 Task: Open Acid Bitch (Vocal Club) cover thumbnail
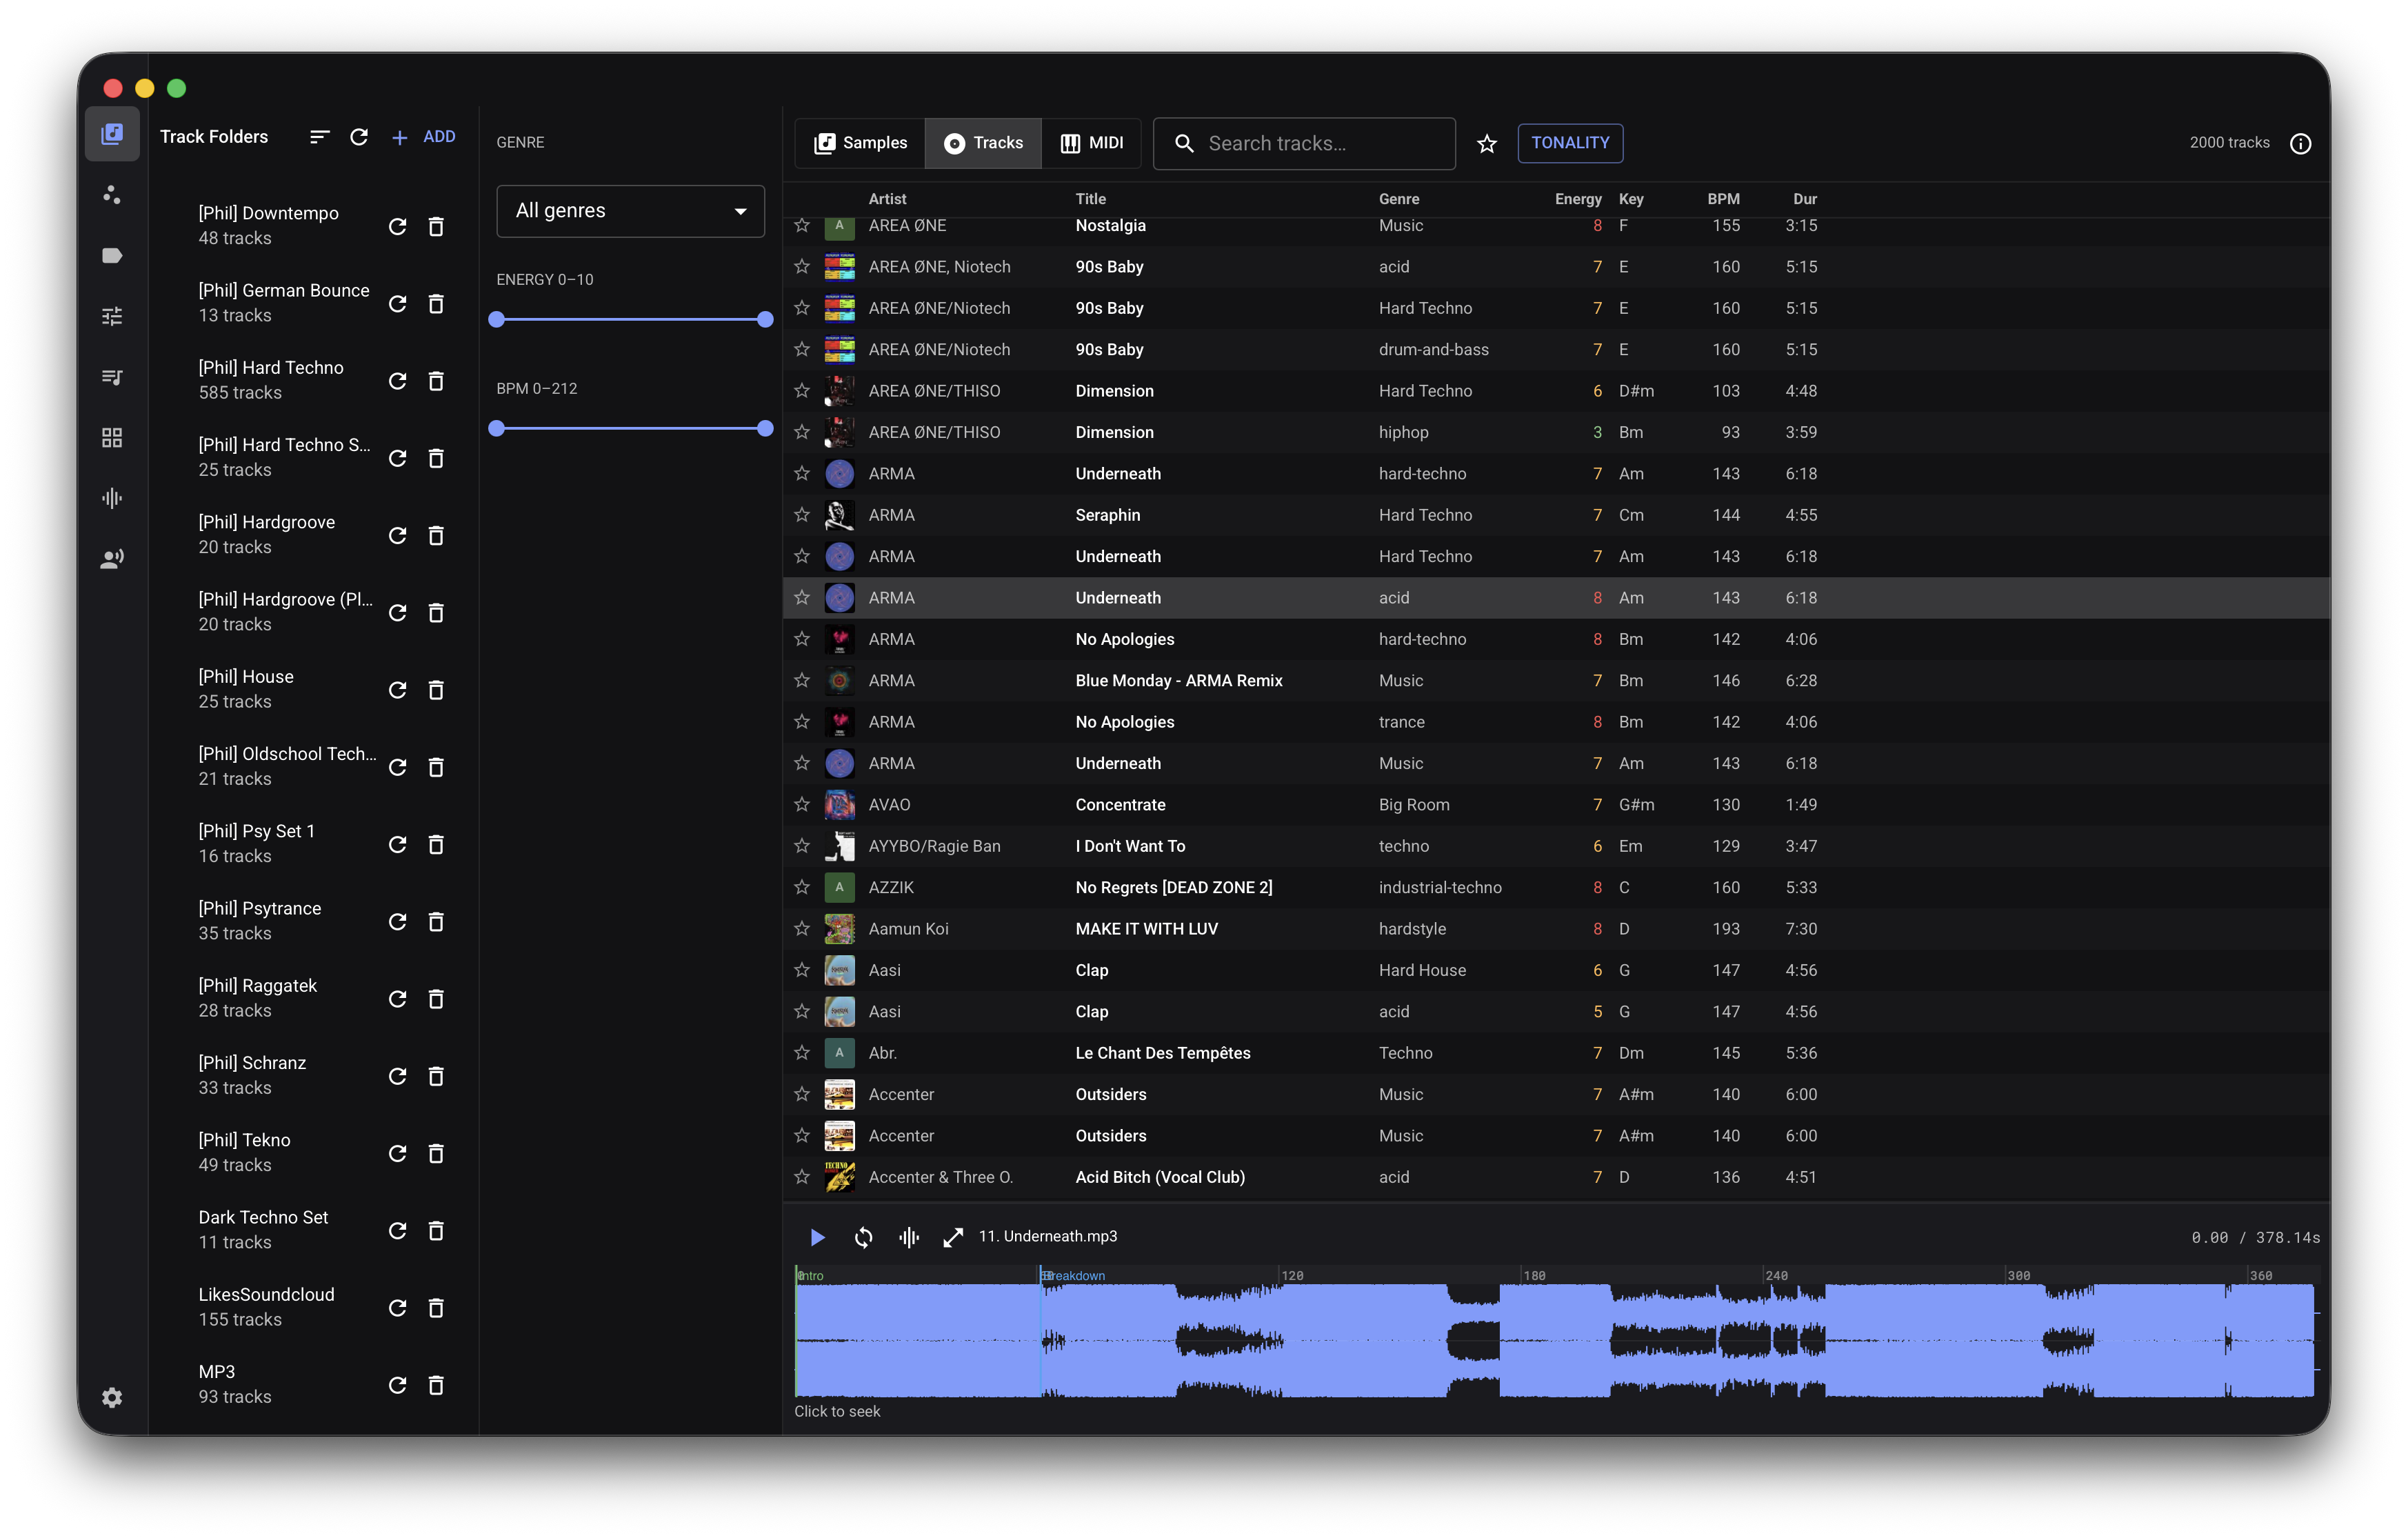pos(839,1177)
